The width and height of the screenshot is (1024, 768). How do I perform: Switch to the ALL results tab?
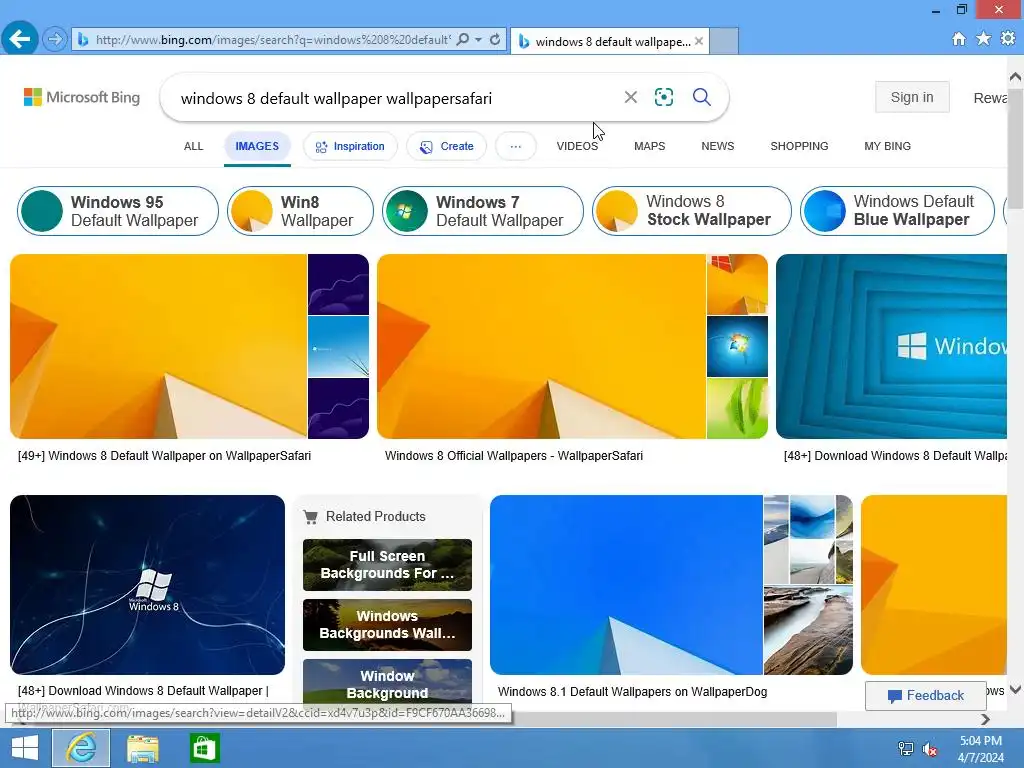[x=193, y=146]
